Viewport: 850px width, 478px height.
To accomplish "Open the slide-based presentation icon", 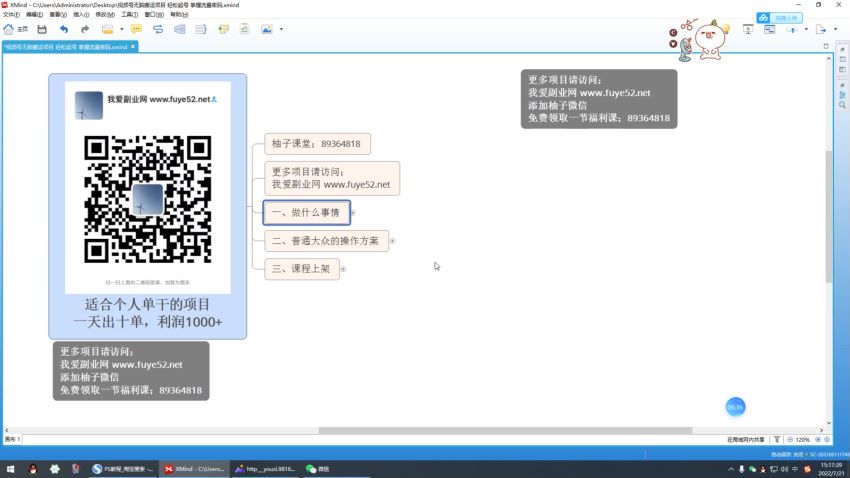I will (x=769, y=30).
